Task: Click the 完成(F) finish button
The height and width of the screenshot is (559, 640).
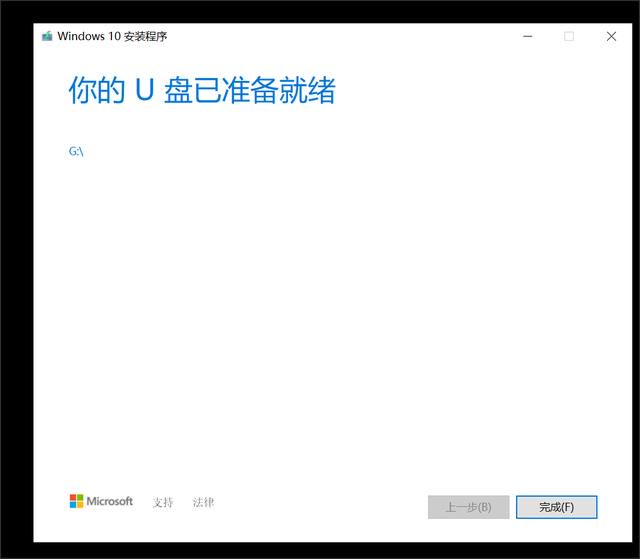Action: click(x=556, y=507)
